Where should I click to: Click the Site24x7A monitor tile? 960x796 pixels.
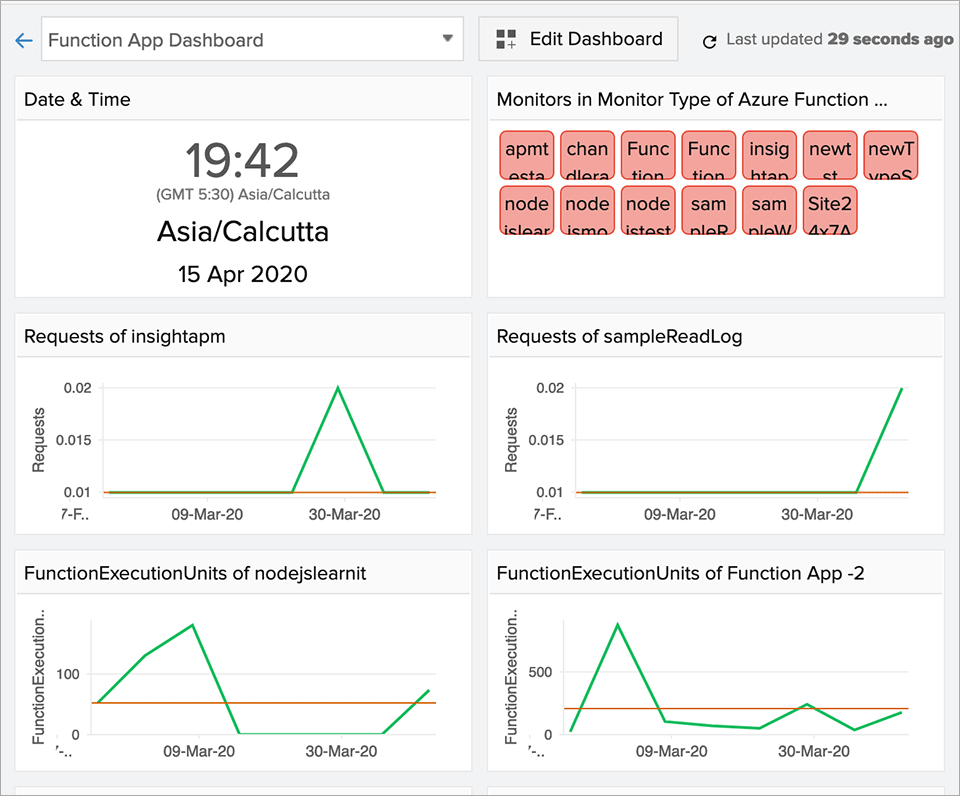tap(830, 210)
